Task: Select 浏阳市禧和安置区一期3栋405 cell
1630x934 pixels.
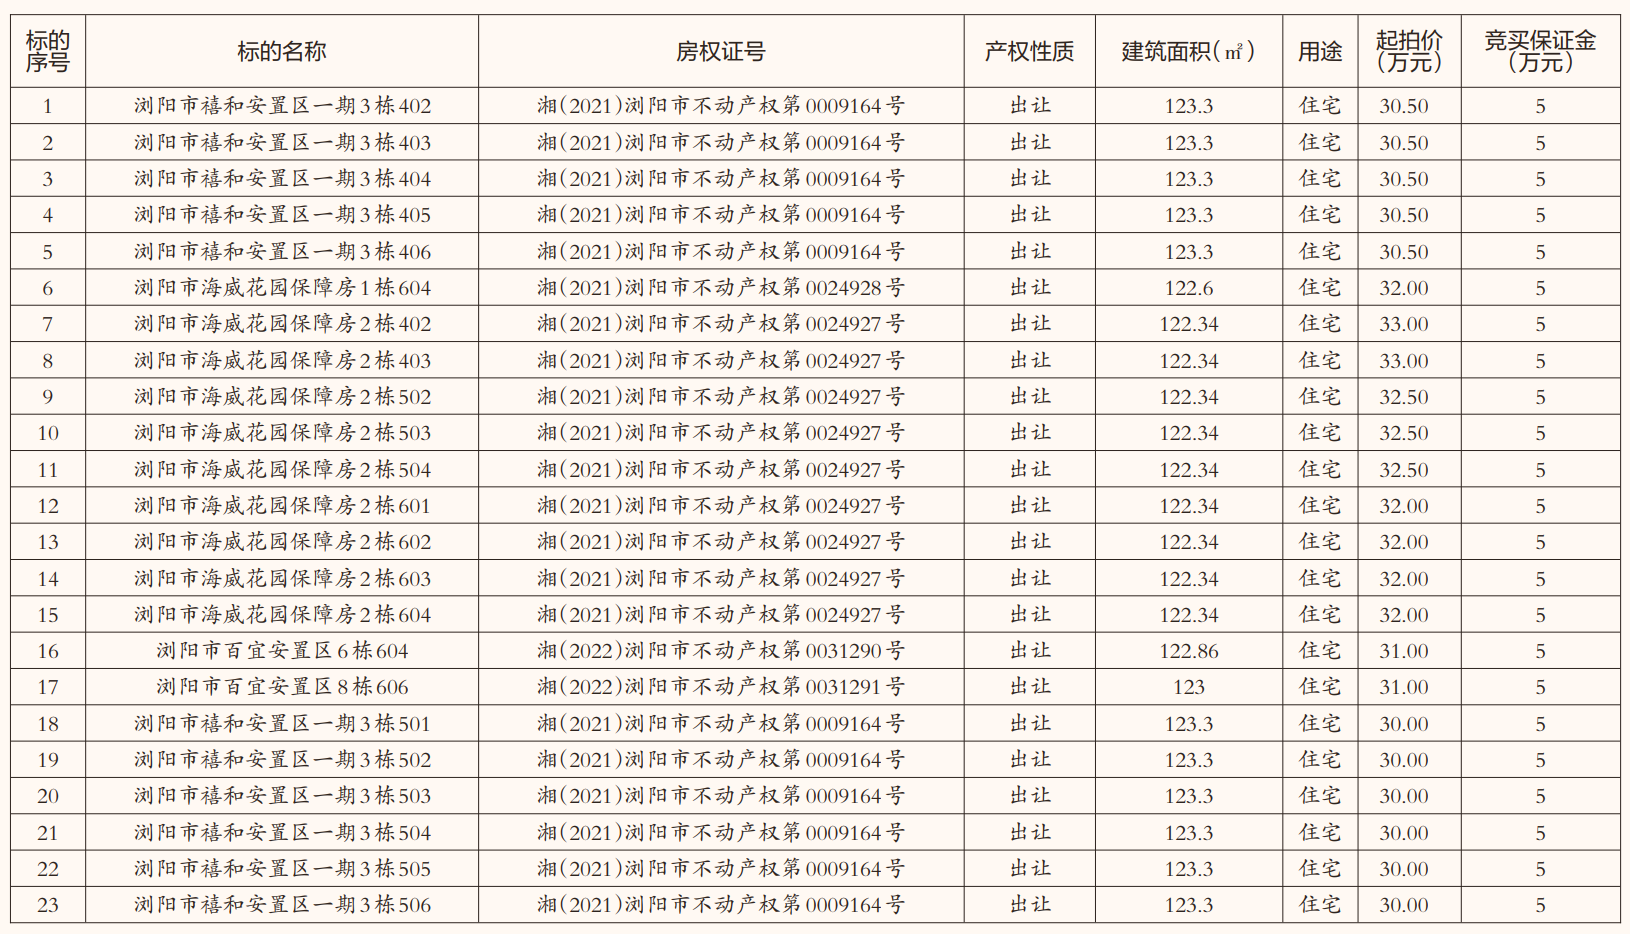Action: (282, 215)
